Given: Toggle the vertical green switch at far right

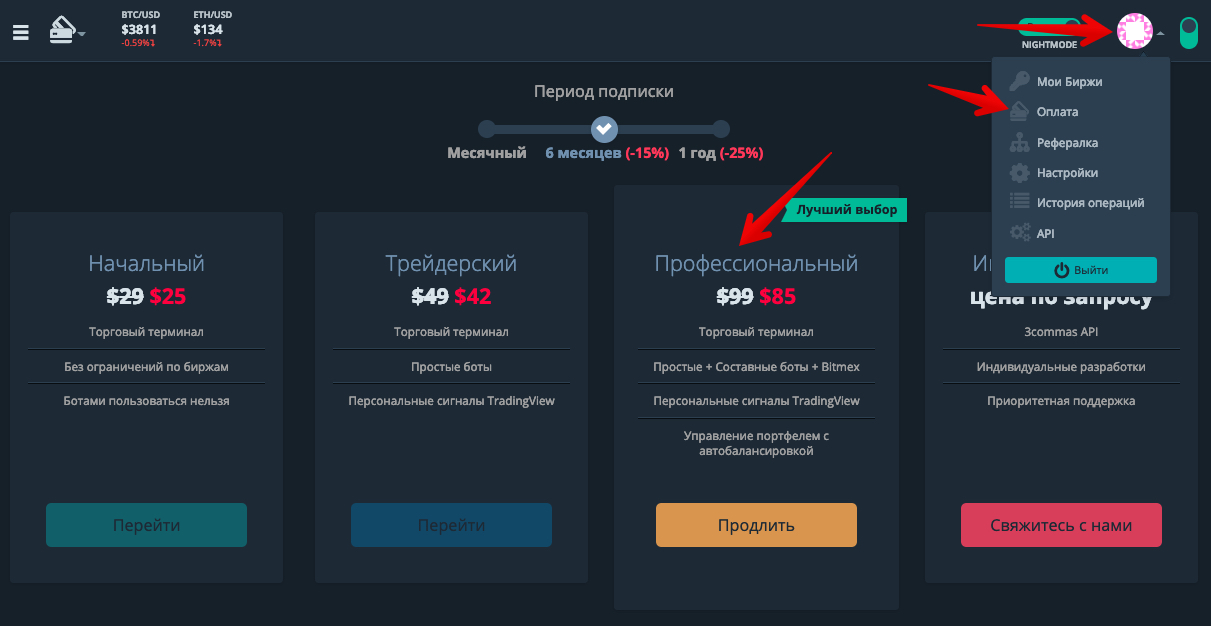Looking at the screenshot, I should pos(1189,32).
